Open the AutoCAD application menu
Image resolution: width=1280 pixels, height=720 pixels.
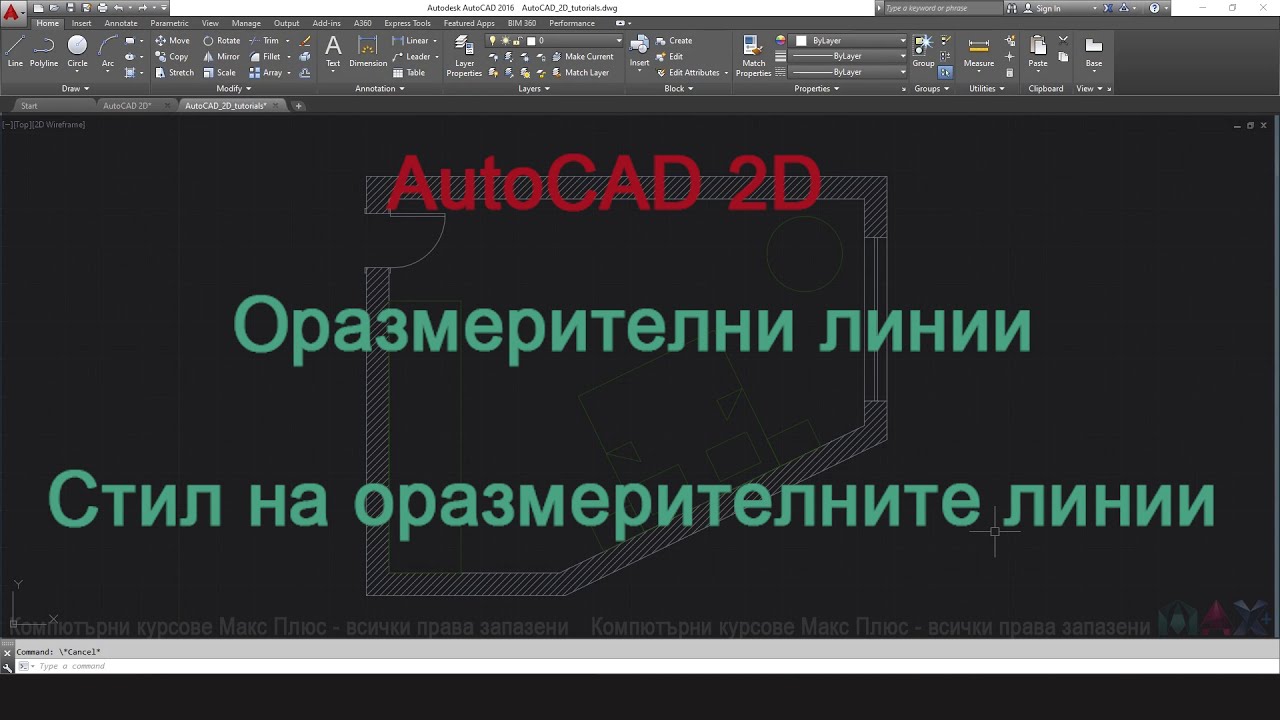(12, 13)
